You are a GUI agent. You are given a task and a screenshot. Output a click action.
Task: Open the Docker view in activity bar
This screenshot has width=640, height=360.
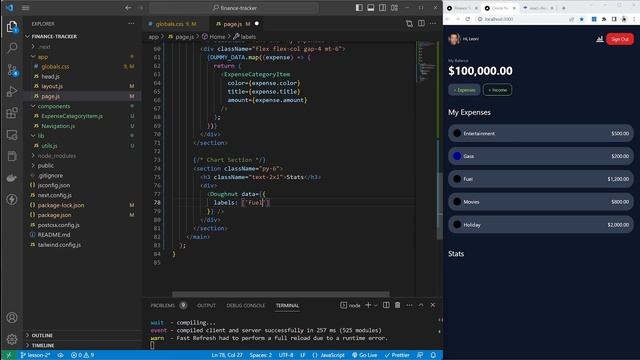tap(12, 178)
